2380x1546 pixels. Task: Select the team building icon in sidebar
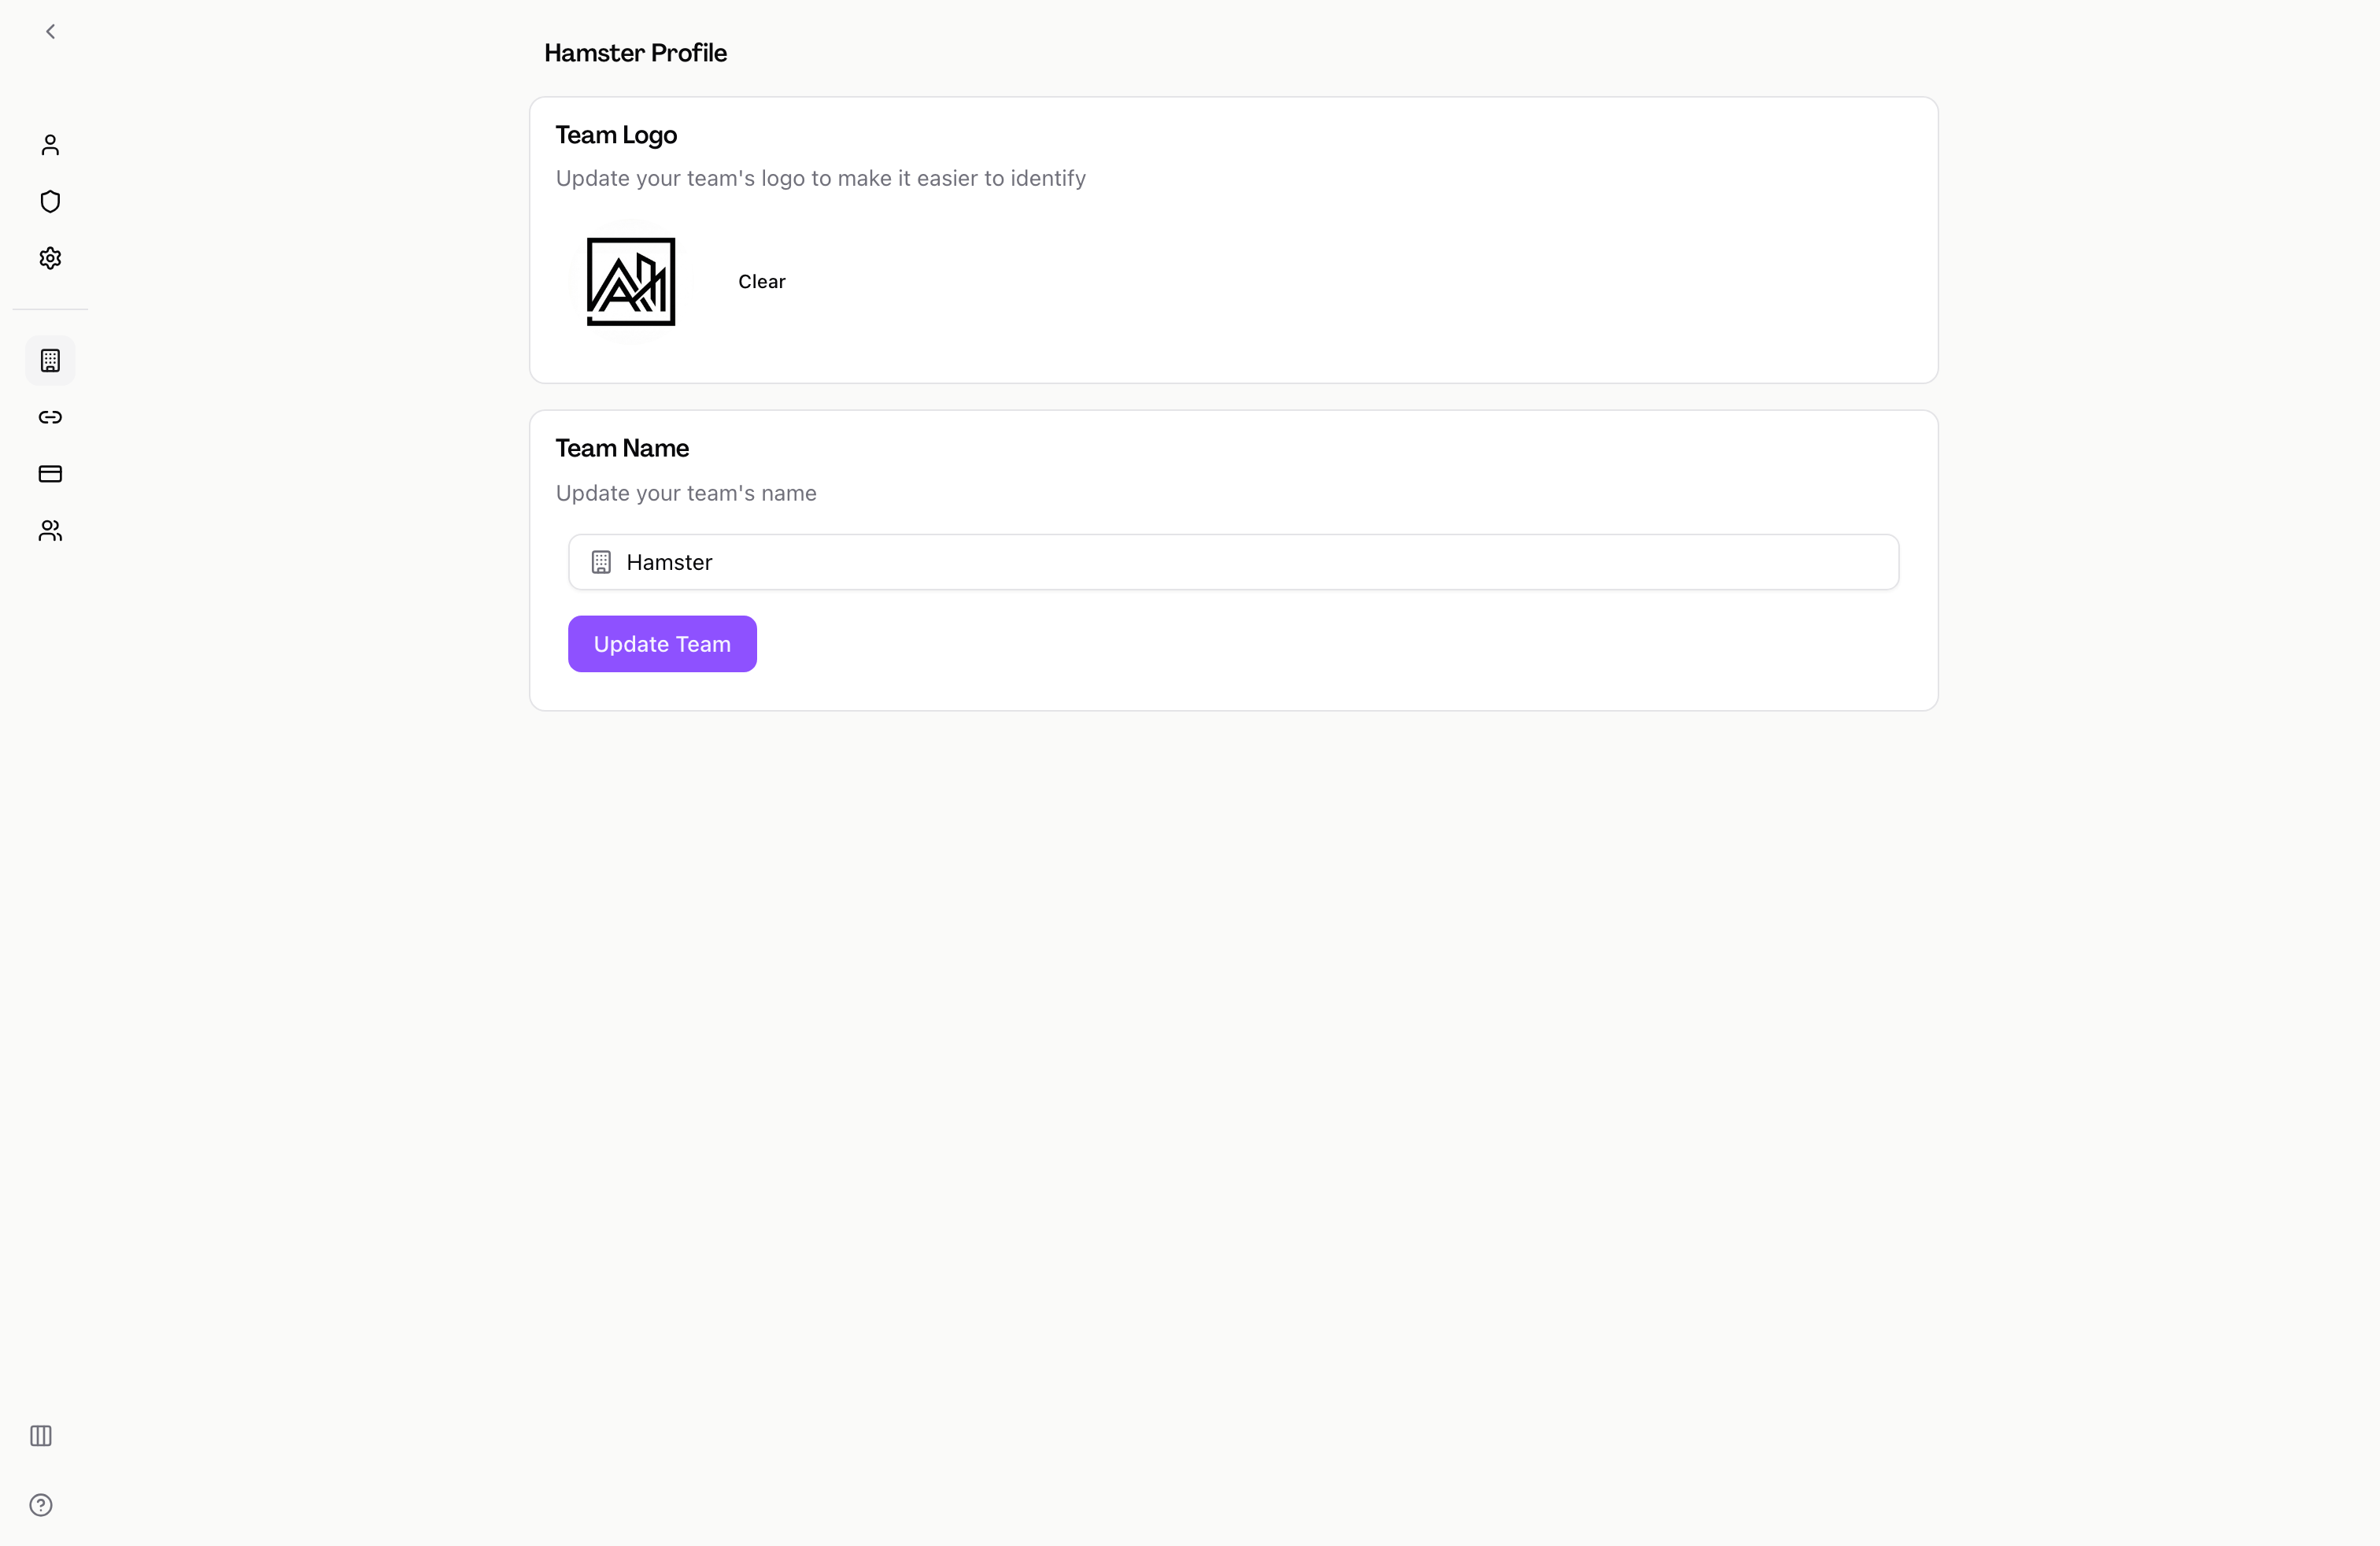[x=50, y=361]
